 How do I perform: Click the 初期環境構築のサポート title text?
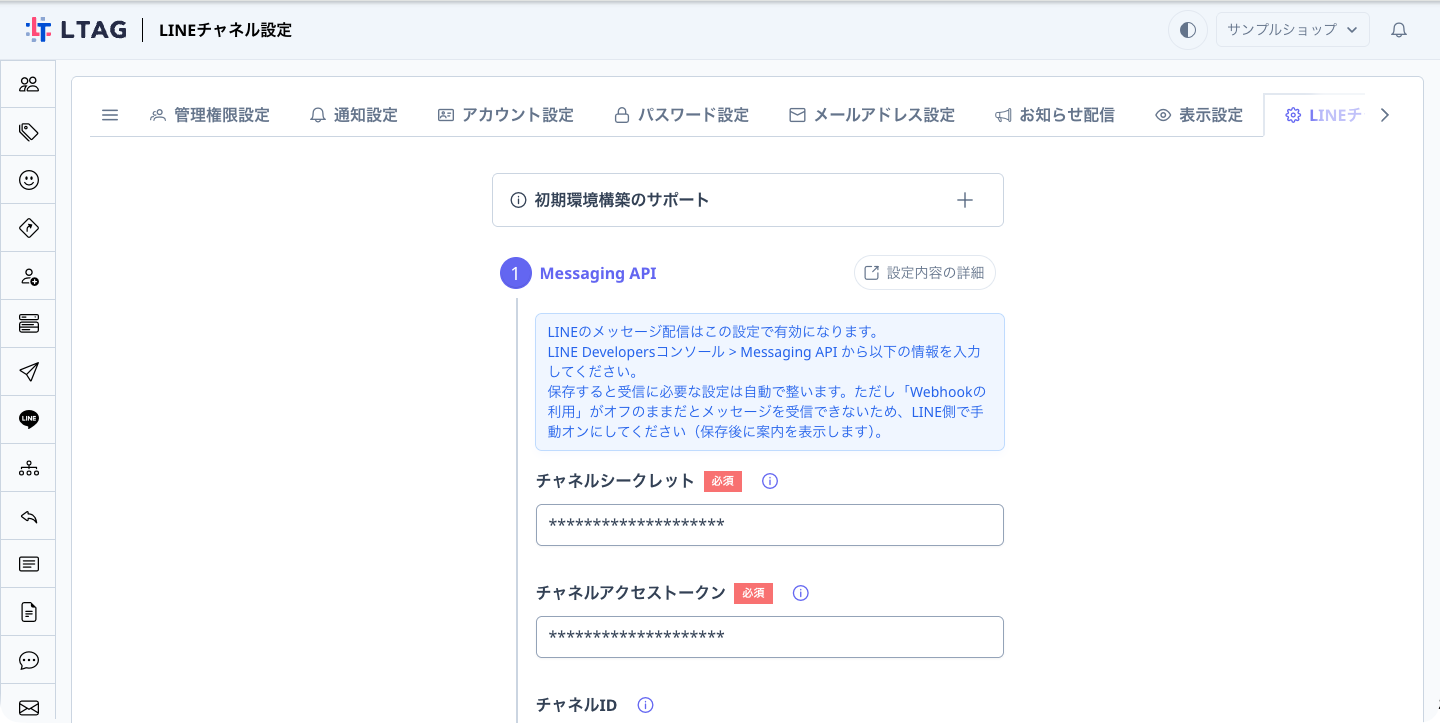pyautogui.click(x=622, y=200)
